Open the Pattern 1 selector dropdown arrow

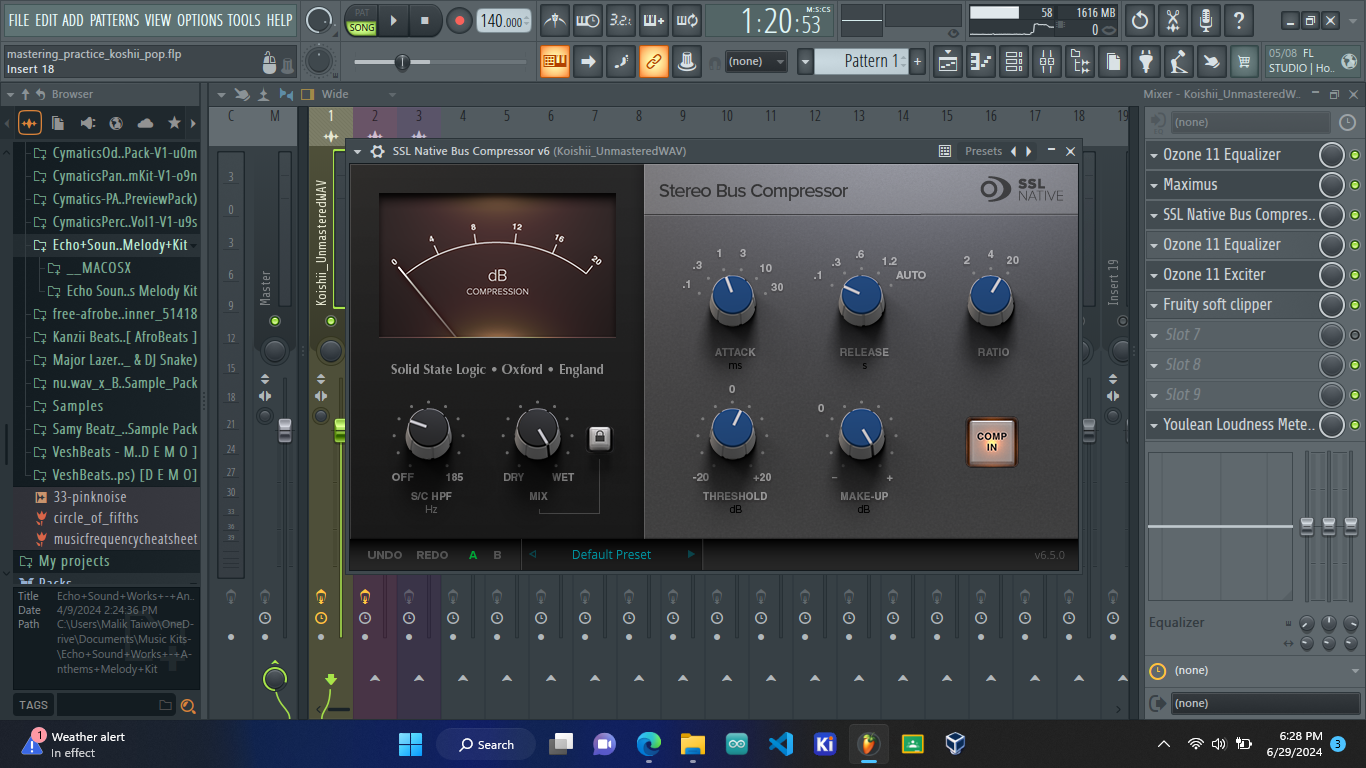coord(805,62)
